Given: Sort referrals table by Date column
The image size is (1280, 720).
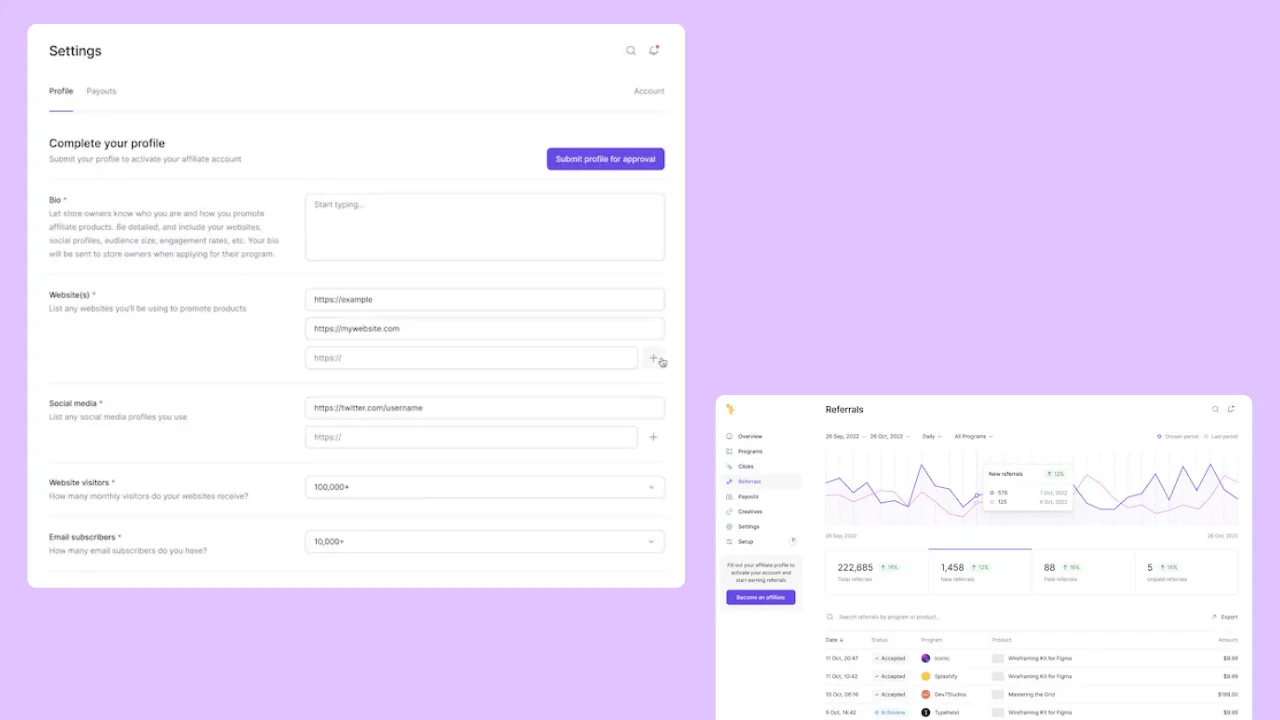Looking at the screenshot, I should pos(834,640).
